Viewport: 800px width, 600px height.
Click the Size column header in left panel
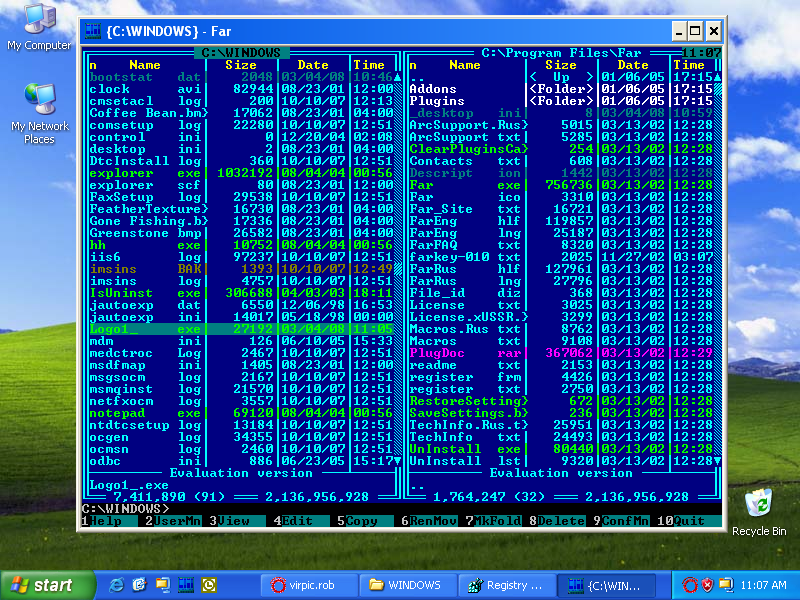click(241, 65)
